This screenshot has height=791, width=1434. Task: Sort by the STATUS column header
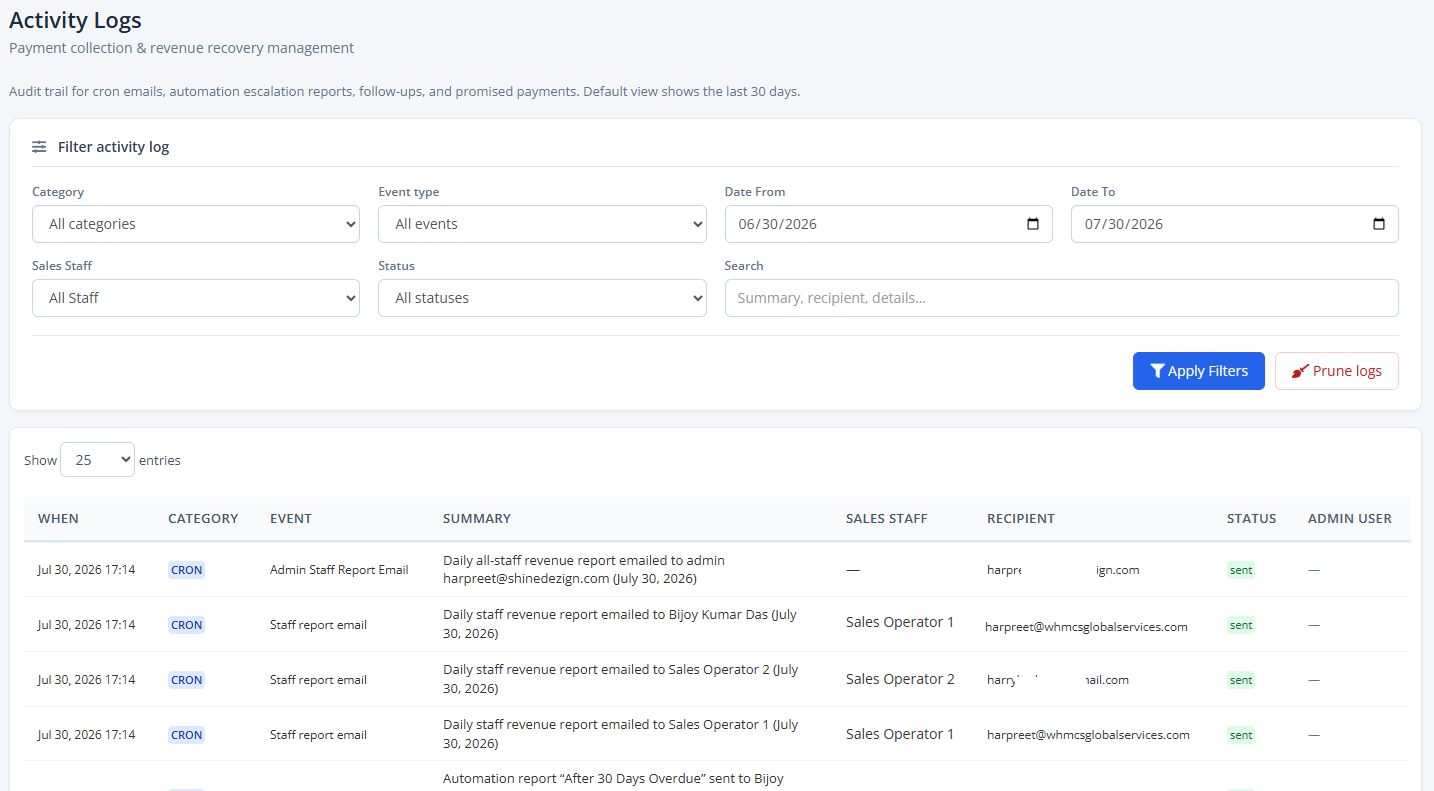coord(1252,519)
